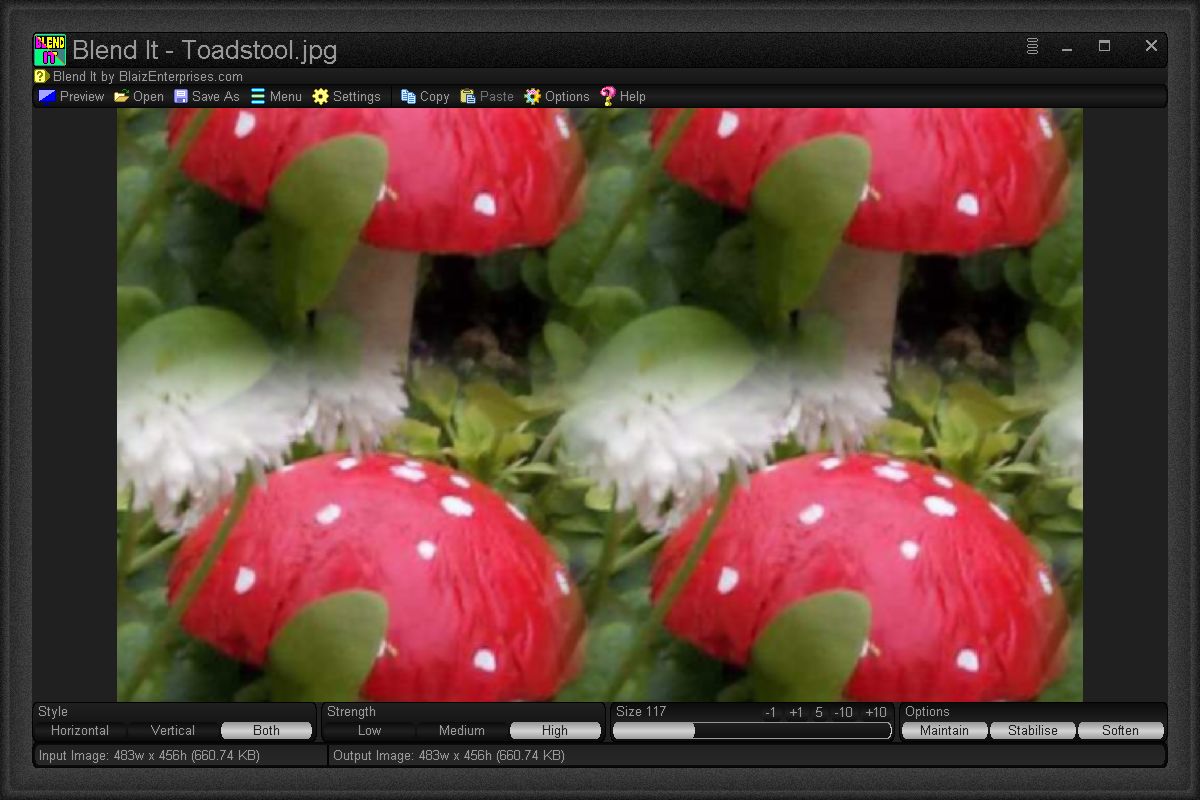The width and height of the screenshot is (1200, 800).
Task: Click the blended toadstool image preview
Action: 600,405
